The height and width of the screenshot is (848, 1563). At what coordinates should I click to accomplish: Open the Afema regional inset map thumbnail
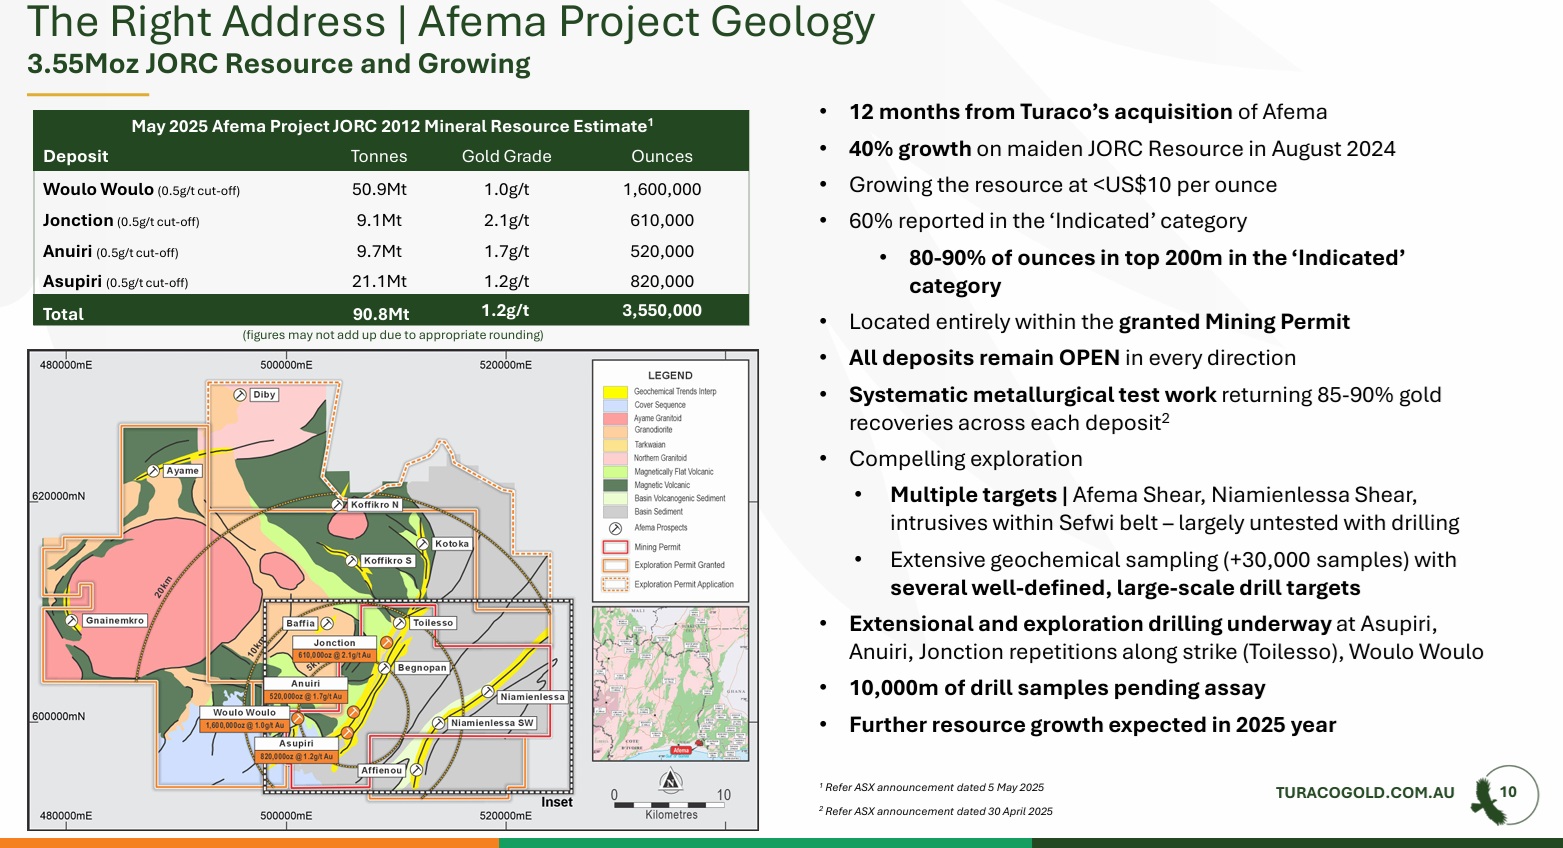(x=670, y=685)
